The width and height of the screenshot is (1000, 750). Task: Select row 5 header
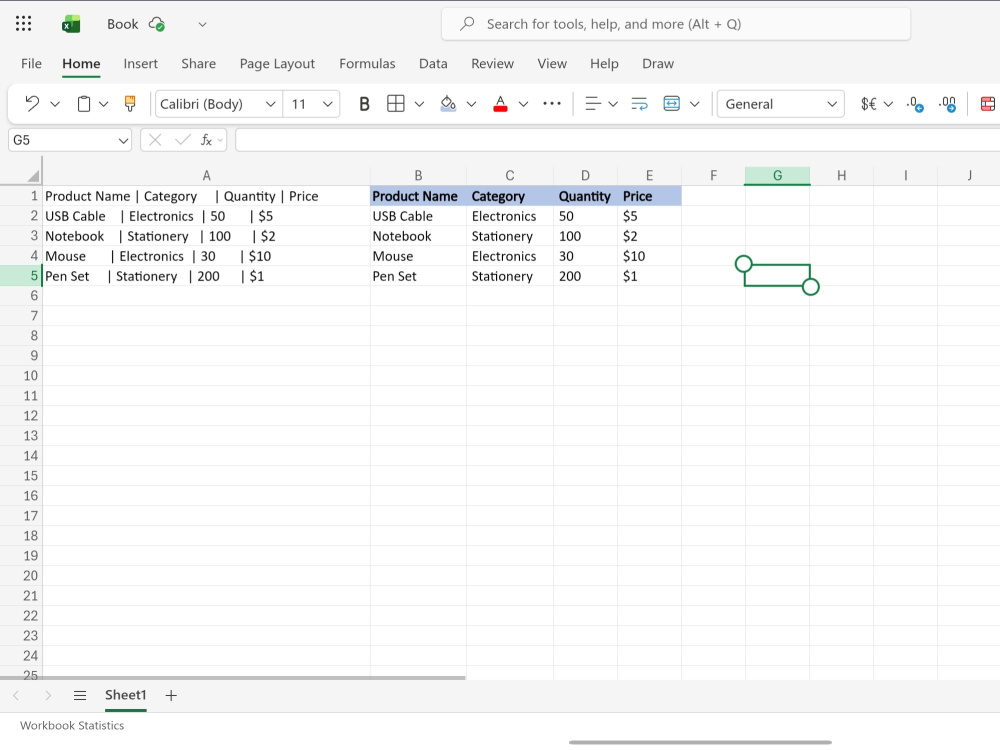pyautogui.click(x=21, y=276)
